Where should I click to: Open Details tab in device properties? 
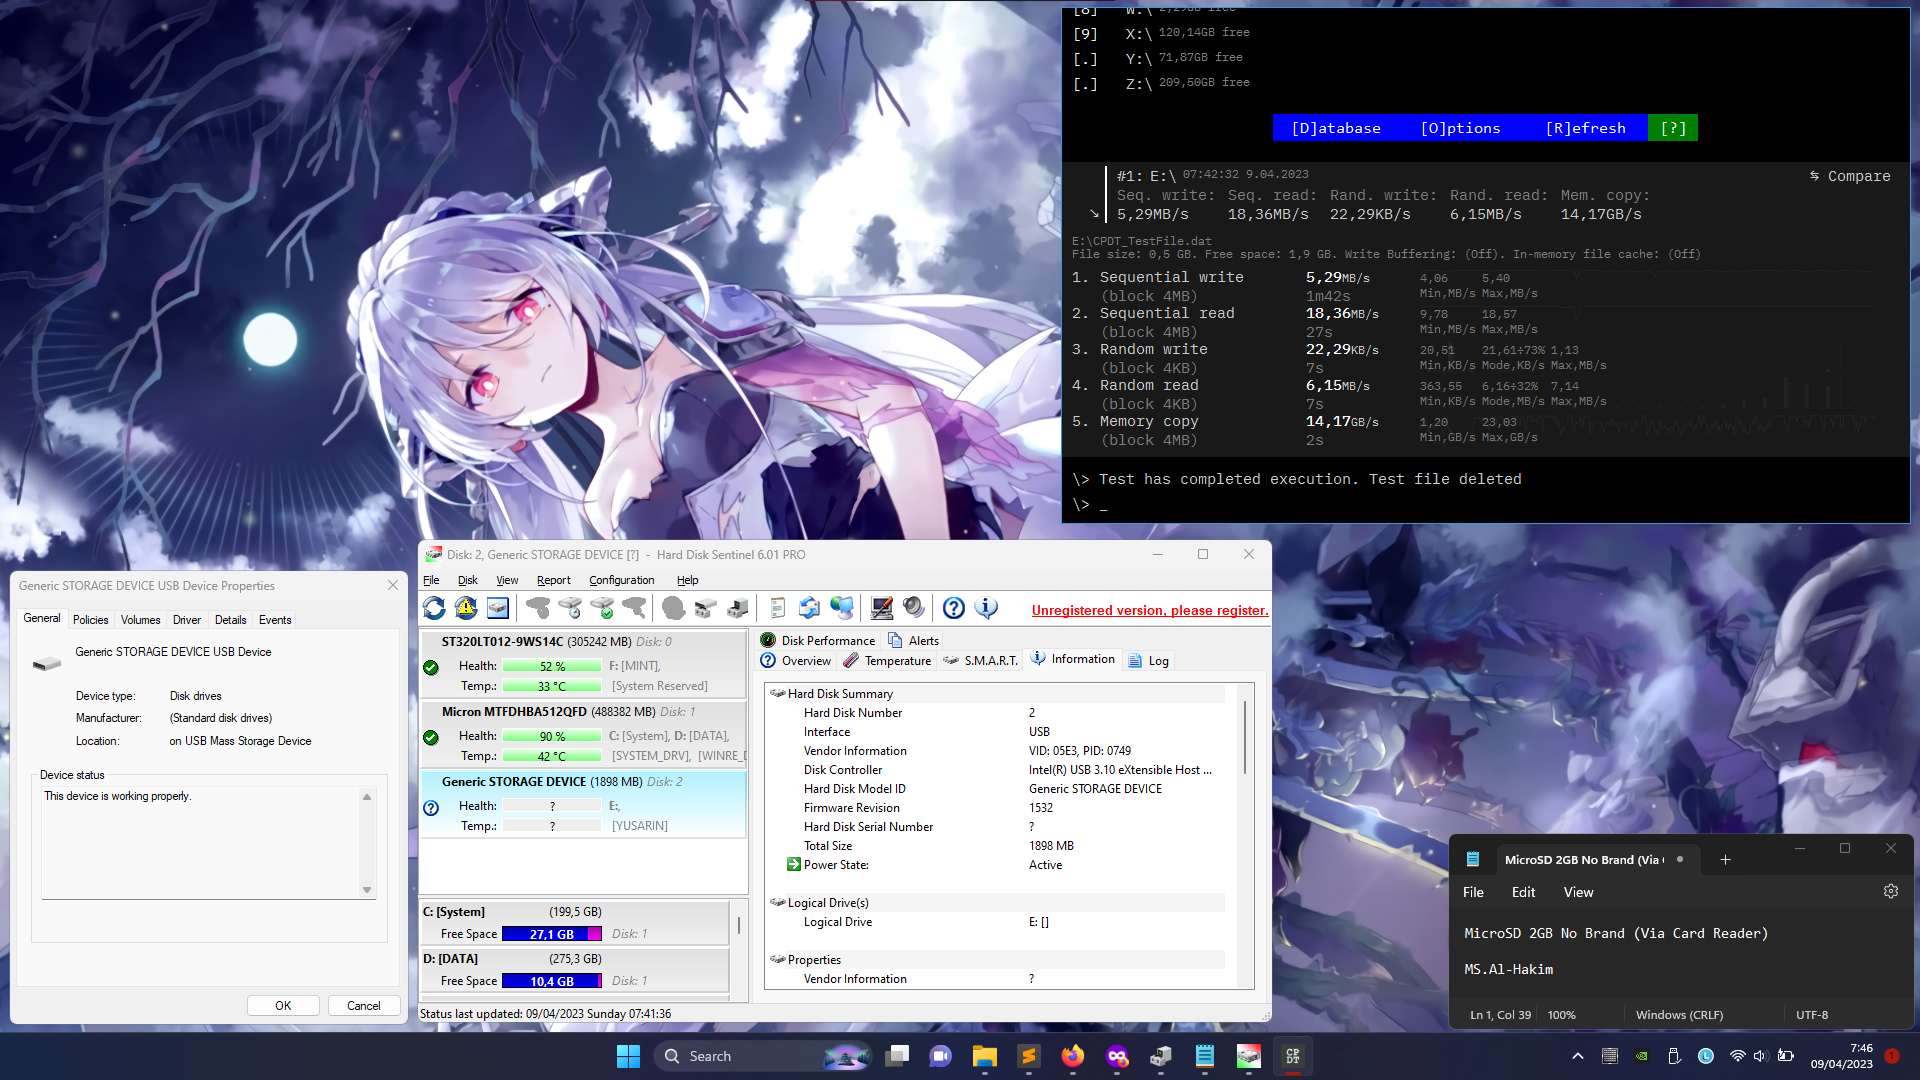230,620
